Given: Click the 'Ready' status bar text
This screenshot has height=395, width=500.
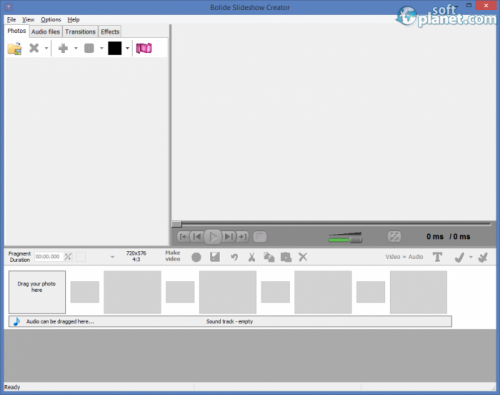Looking at the screenshot, I should coord(12,387).
